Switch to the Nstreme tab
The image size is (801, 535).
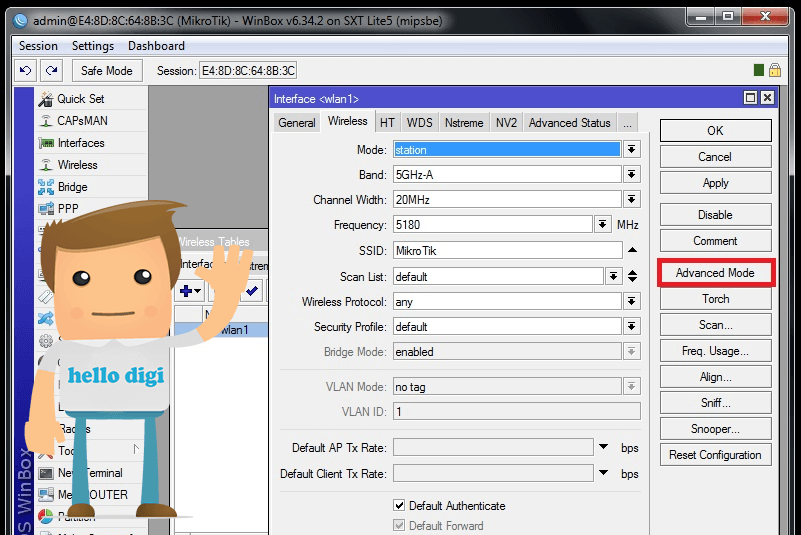point(464,123)
